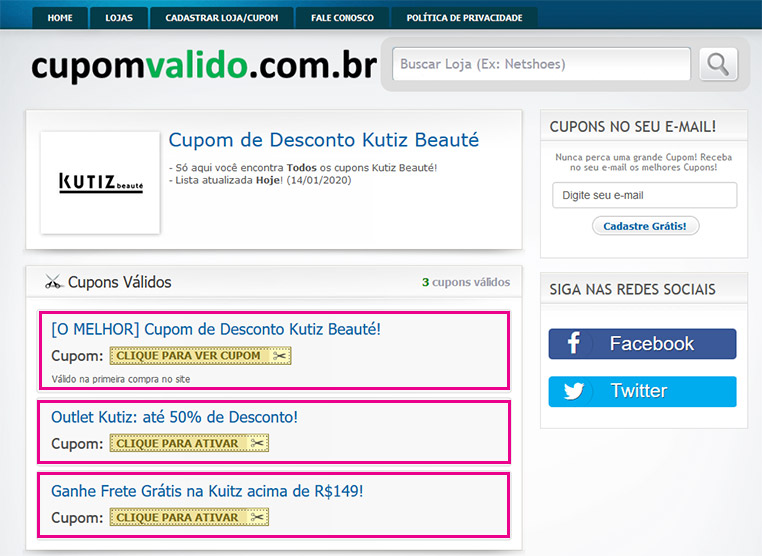Click 'CUPONS NO SEU E-MAIL!' heading

click(633, 127)
